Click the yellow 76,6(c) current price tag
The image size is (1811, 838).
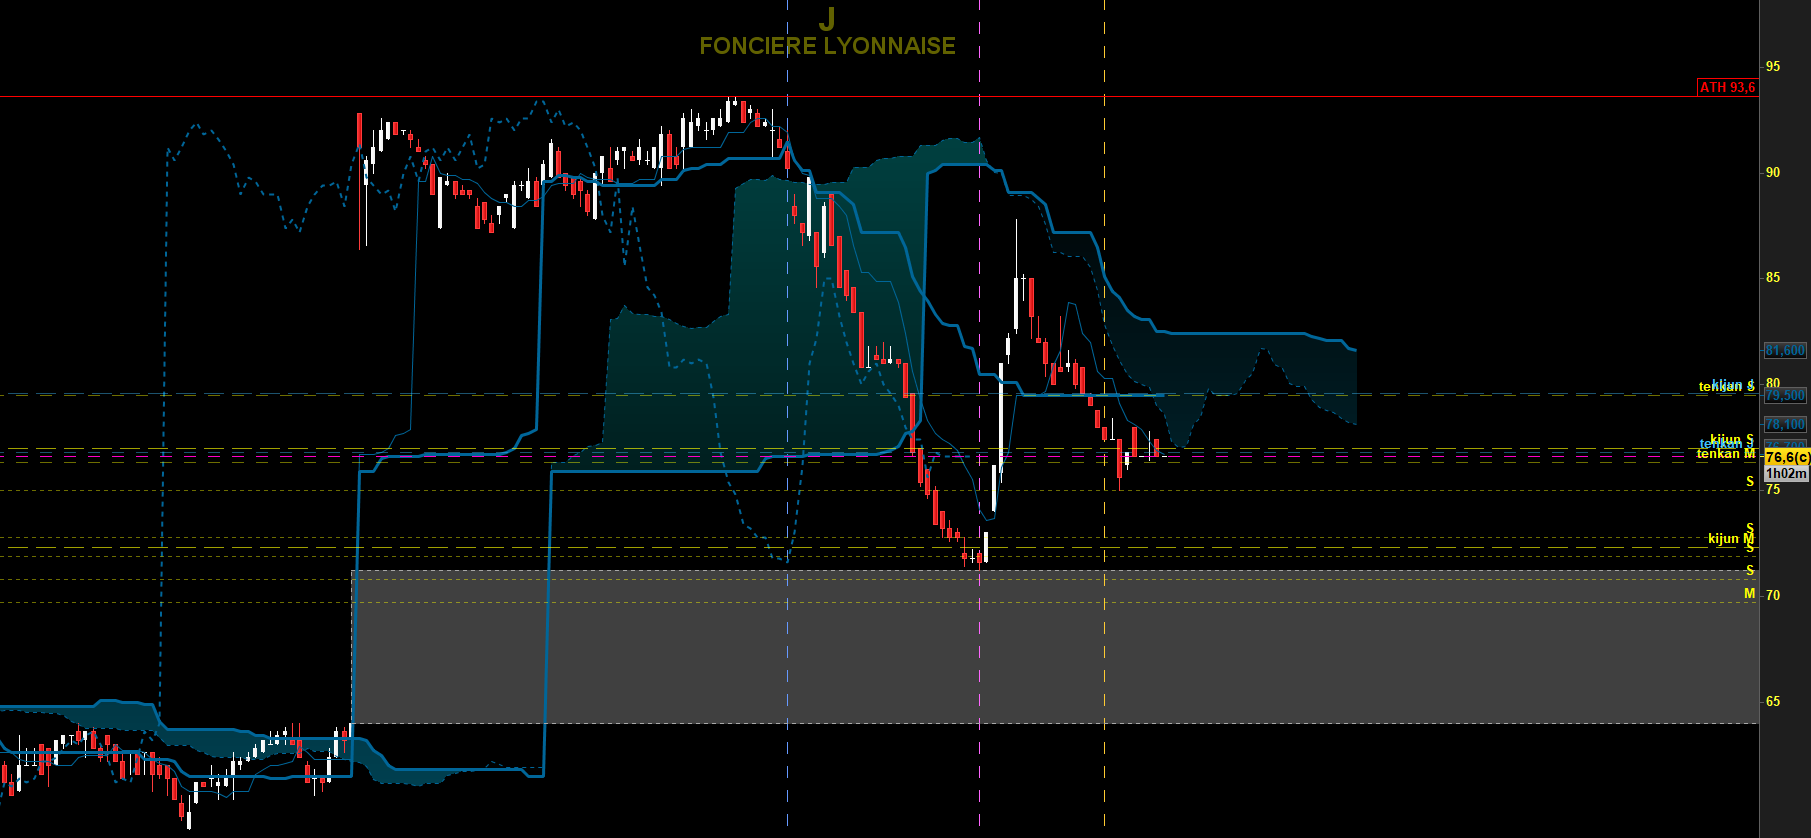(1787, 457)
